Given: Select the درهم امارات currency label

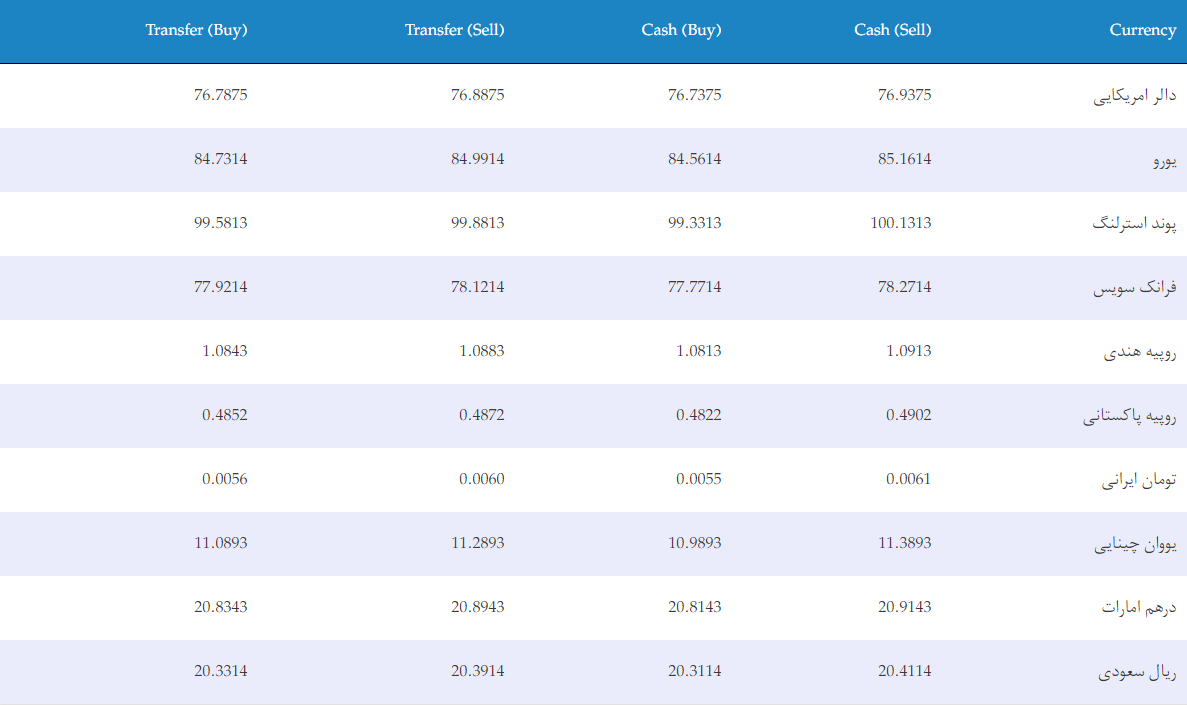Looking at the screenshot, I should [1139, 607].
